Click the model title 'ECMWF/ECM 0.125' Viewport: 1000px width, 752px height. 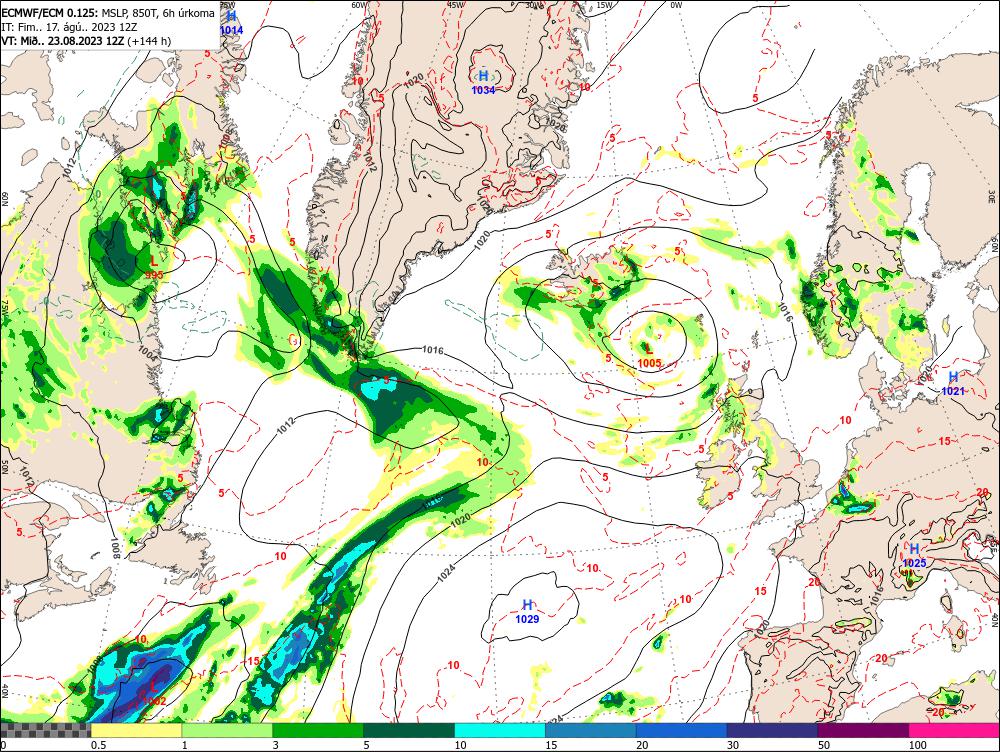click(x=50, y=13)
